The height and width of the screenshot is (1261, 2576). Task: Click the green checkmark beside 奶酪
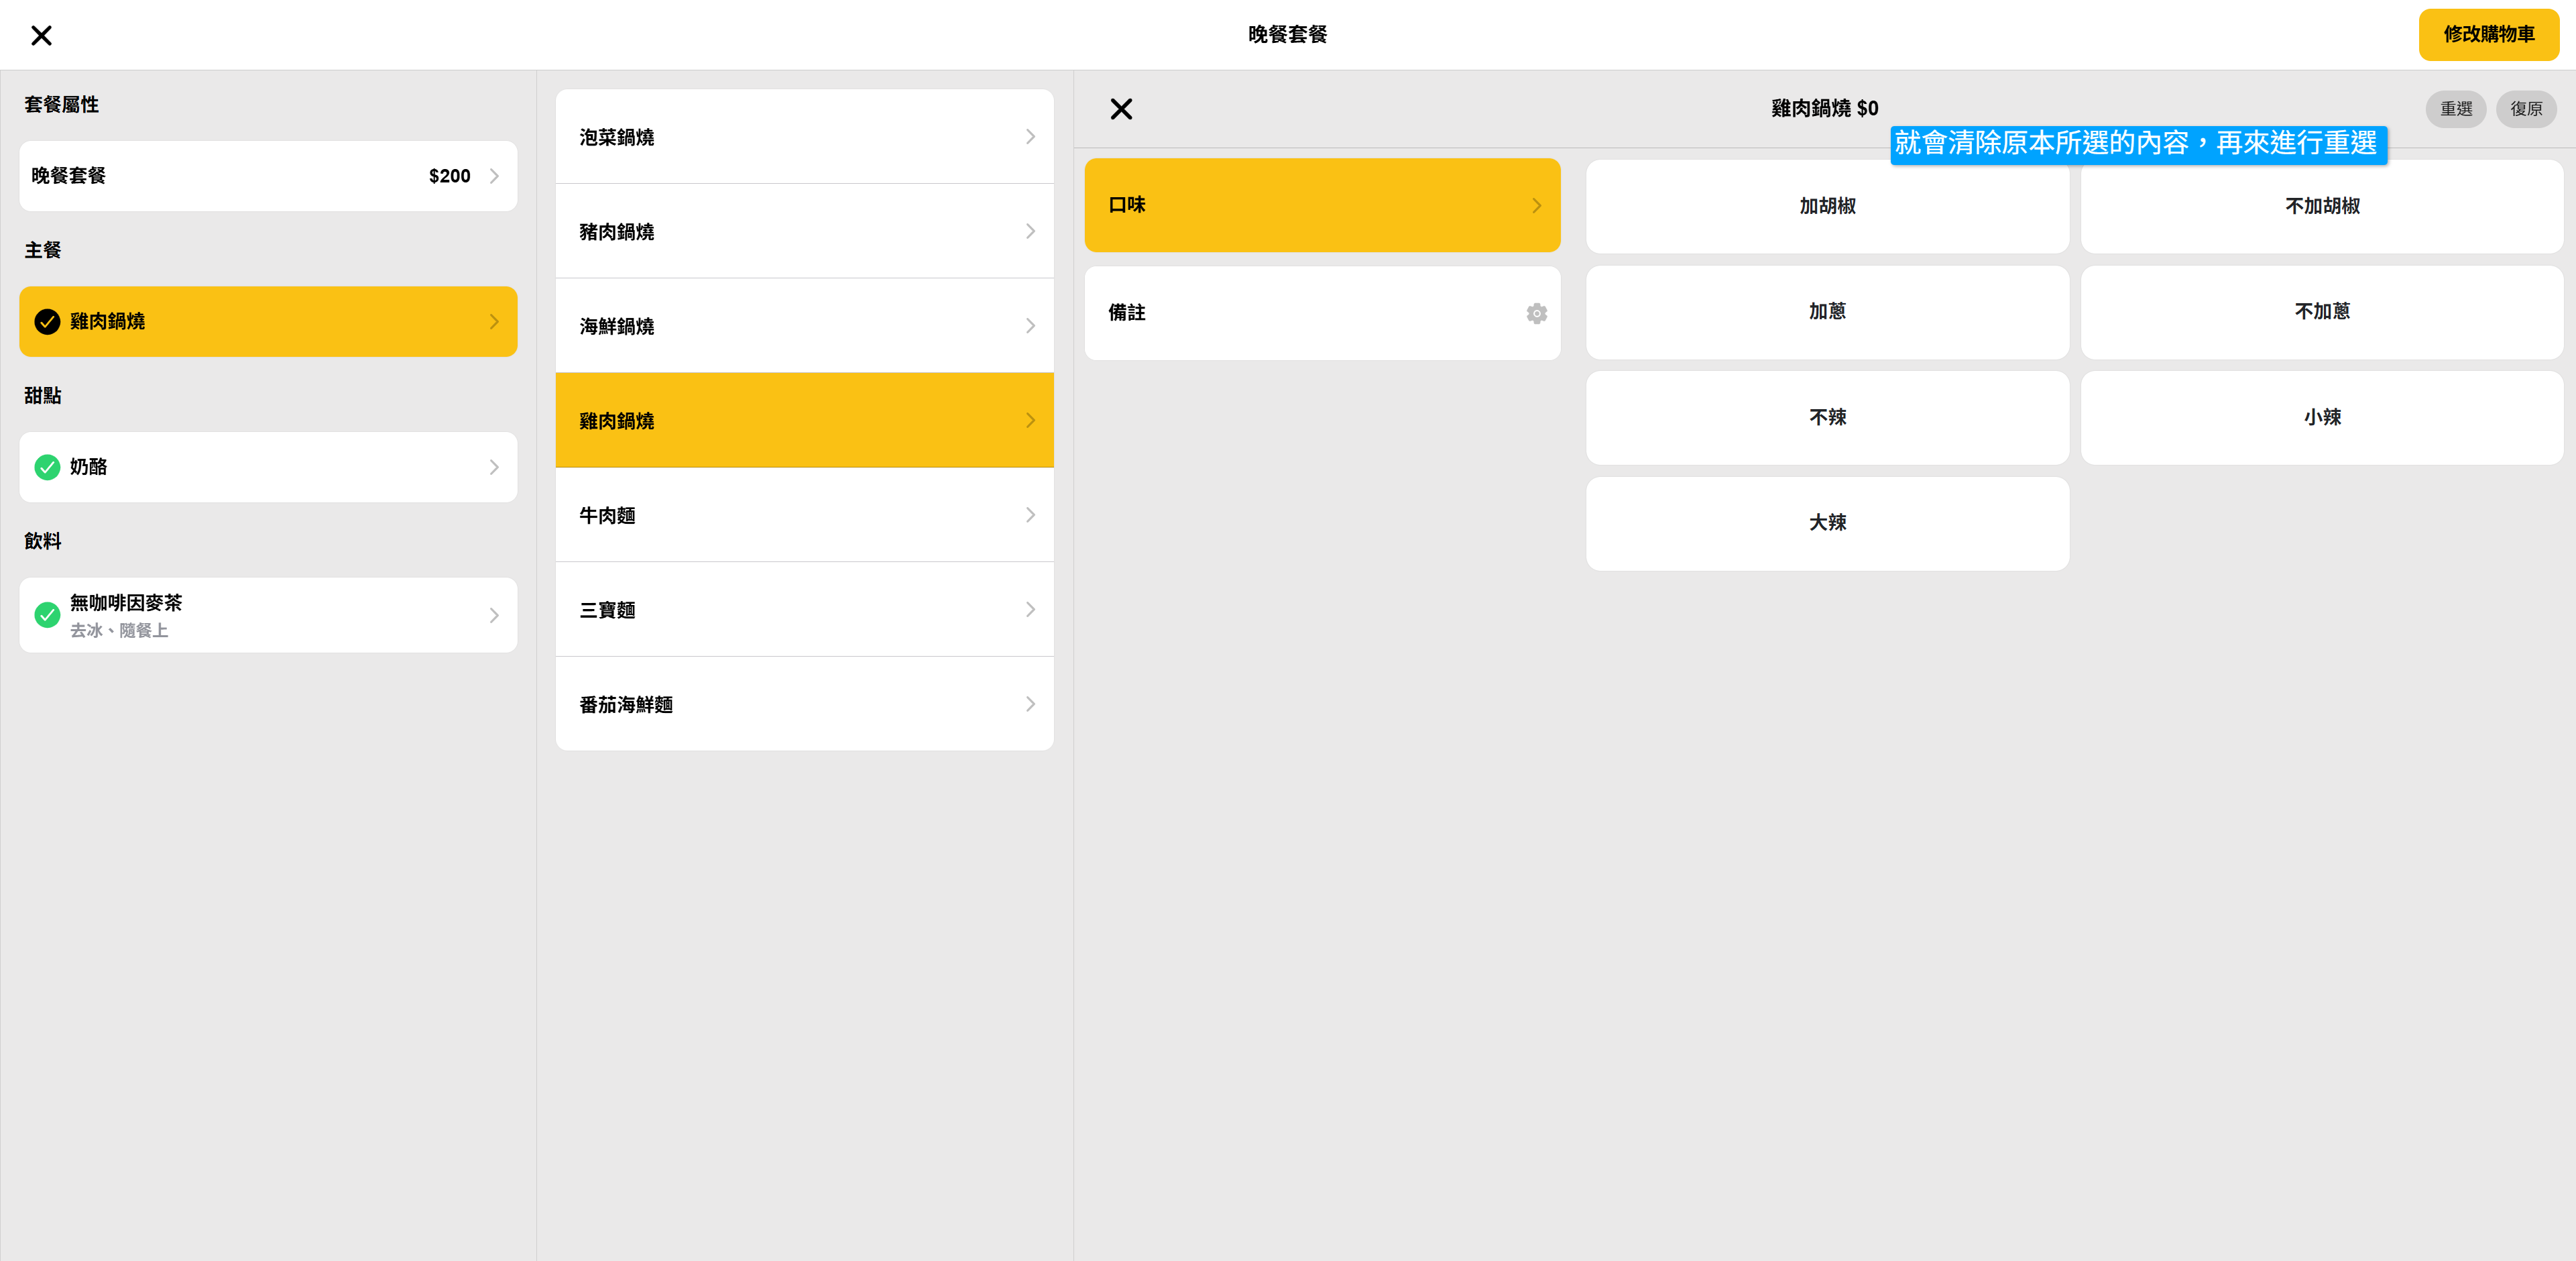[x=47, y=467]
